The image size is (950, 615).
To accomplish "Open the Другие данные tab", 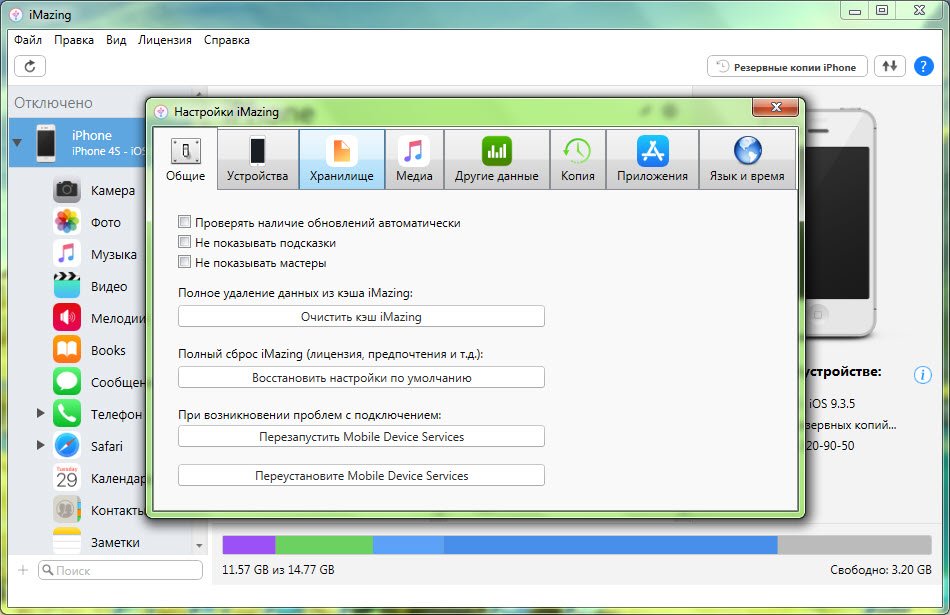I will point(497,159).
